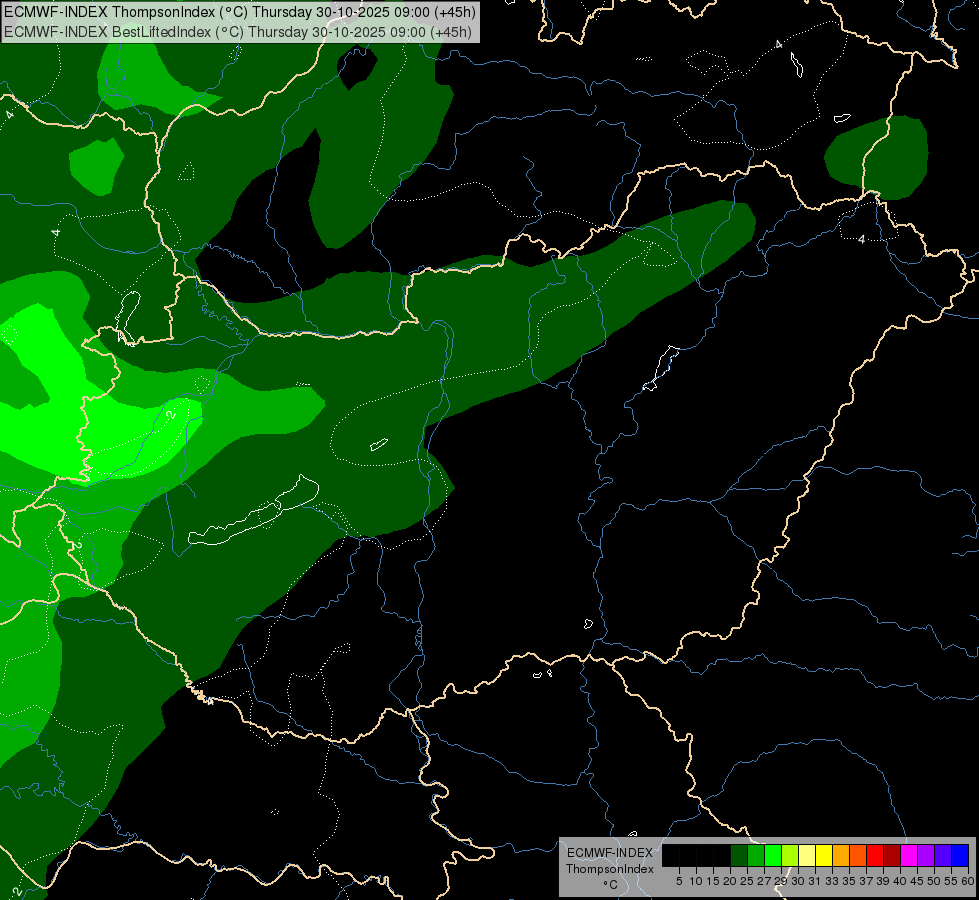Select the pale yellow 30–31 legend swatch
Image resolution: width=979 pixels, height=900 pixels.
pyautogui.click(x=807, y=855)
